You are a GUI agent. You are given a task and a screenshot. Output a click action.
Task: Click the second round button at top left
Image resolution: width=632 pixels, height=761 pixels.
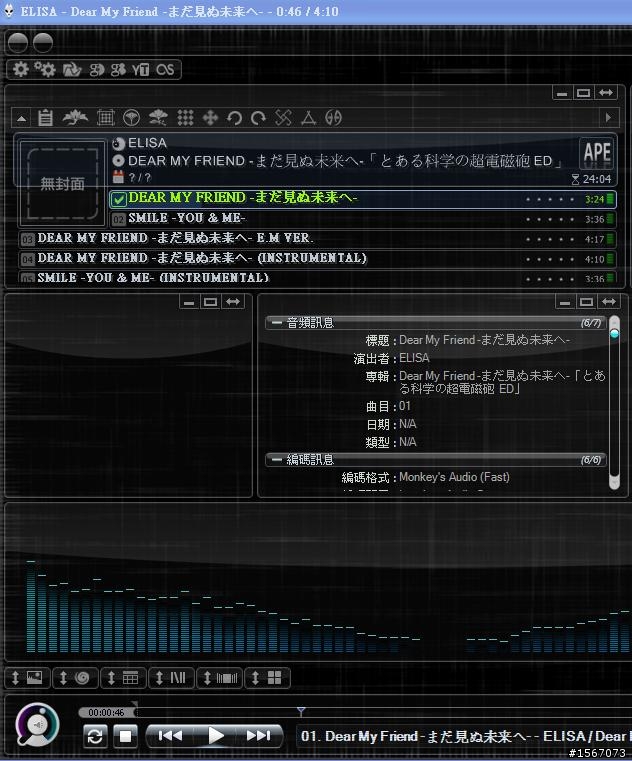click(43, 42)
